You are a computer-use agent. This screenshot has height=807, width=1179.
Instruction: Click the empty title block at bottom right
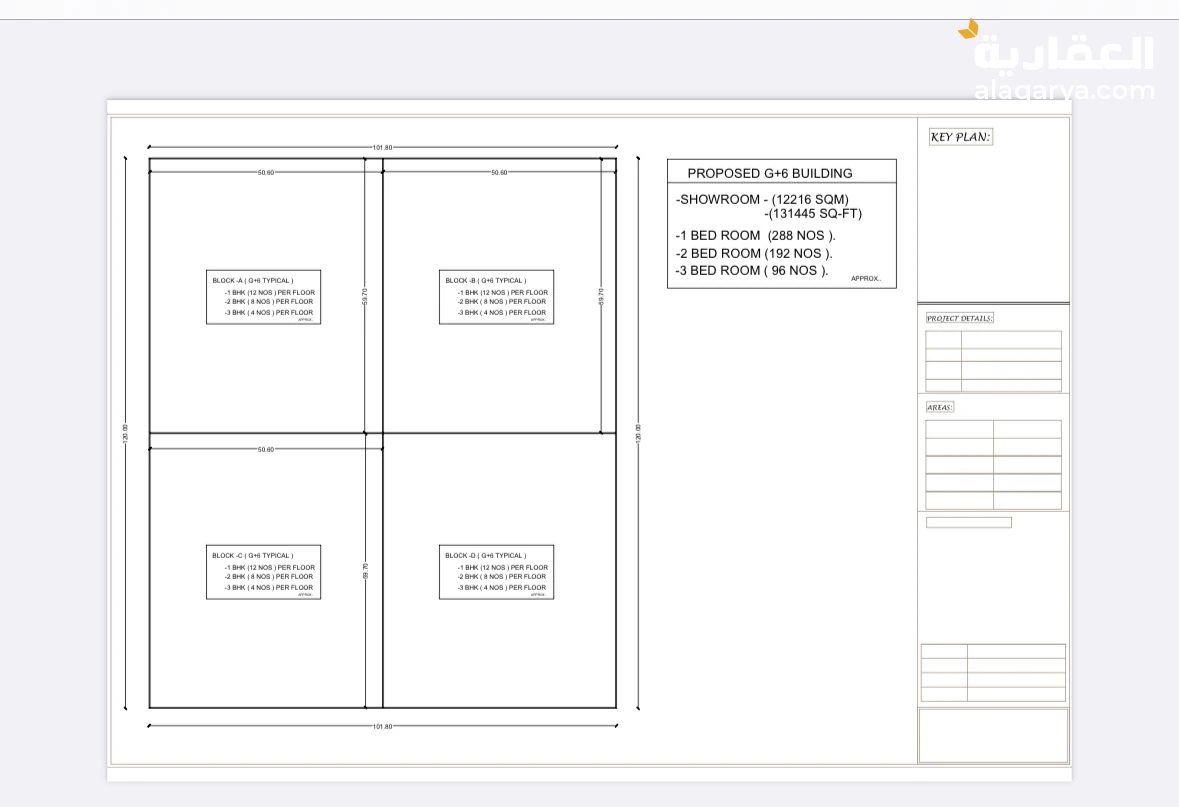point(993,735)
